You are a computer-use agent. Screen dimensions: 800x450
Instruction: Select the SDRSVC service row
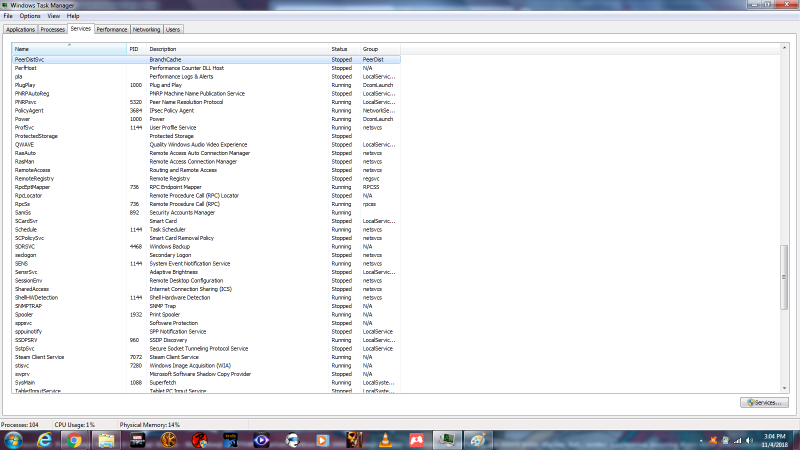click(206, 246)
